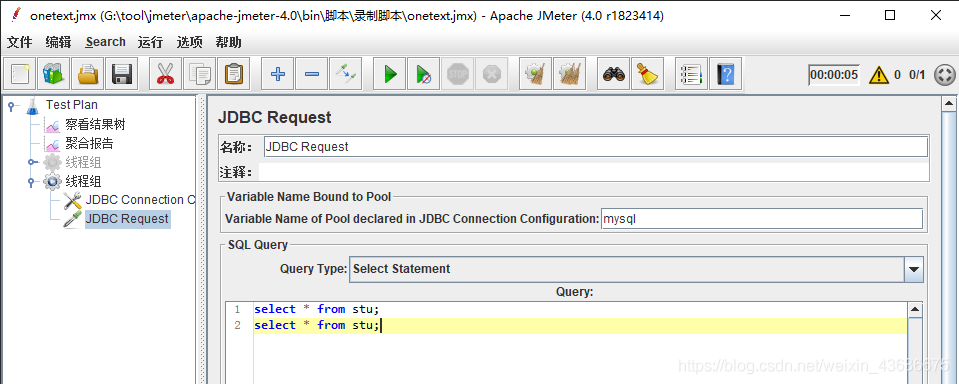Open the 选项 menu
959x384 pixels.
tap(190, 42)
